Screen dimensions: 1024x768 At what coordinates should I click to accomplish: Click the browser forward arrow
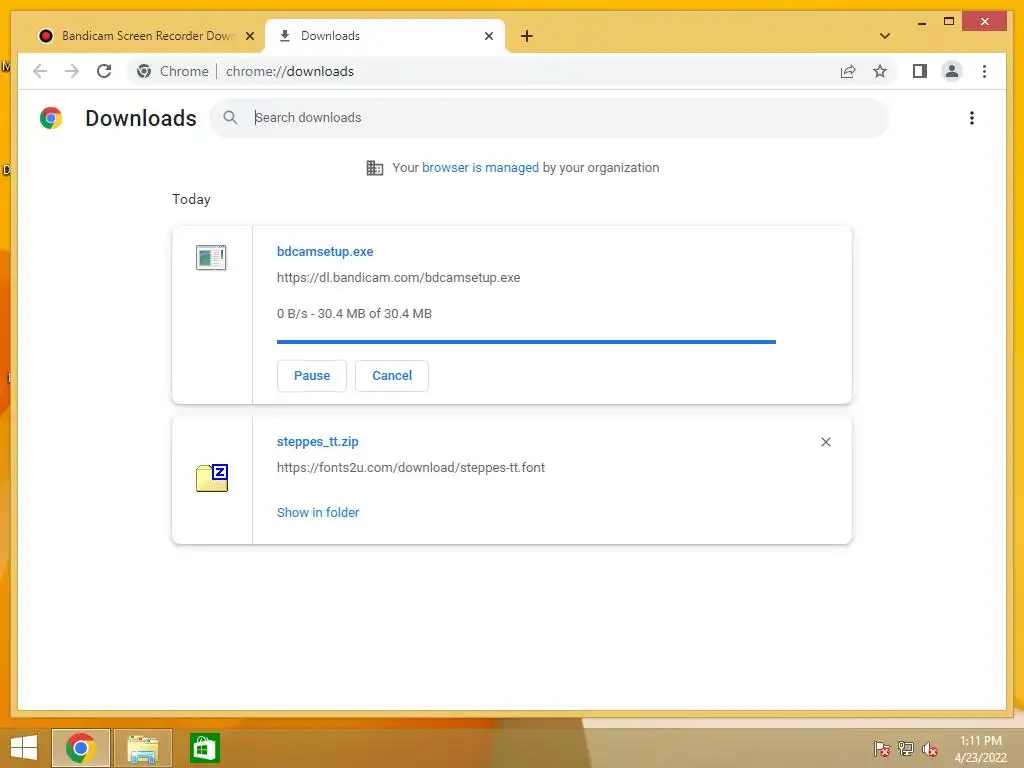72,71
